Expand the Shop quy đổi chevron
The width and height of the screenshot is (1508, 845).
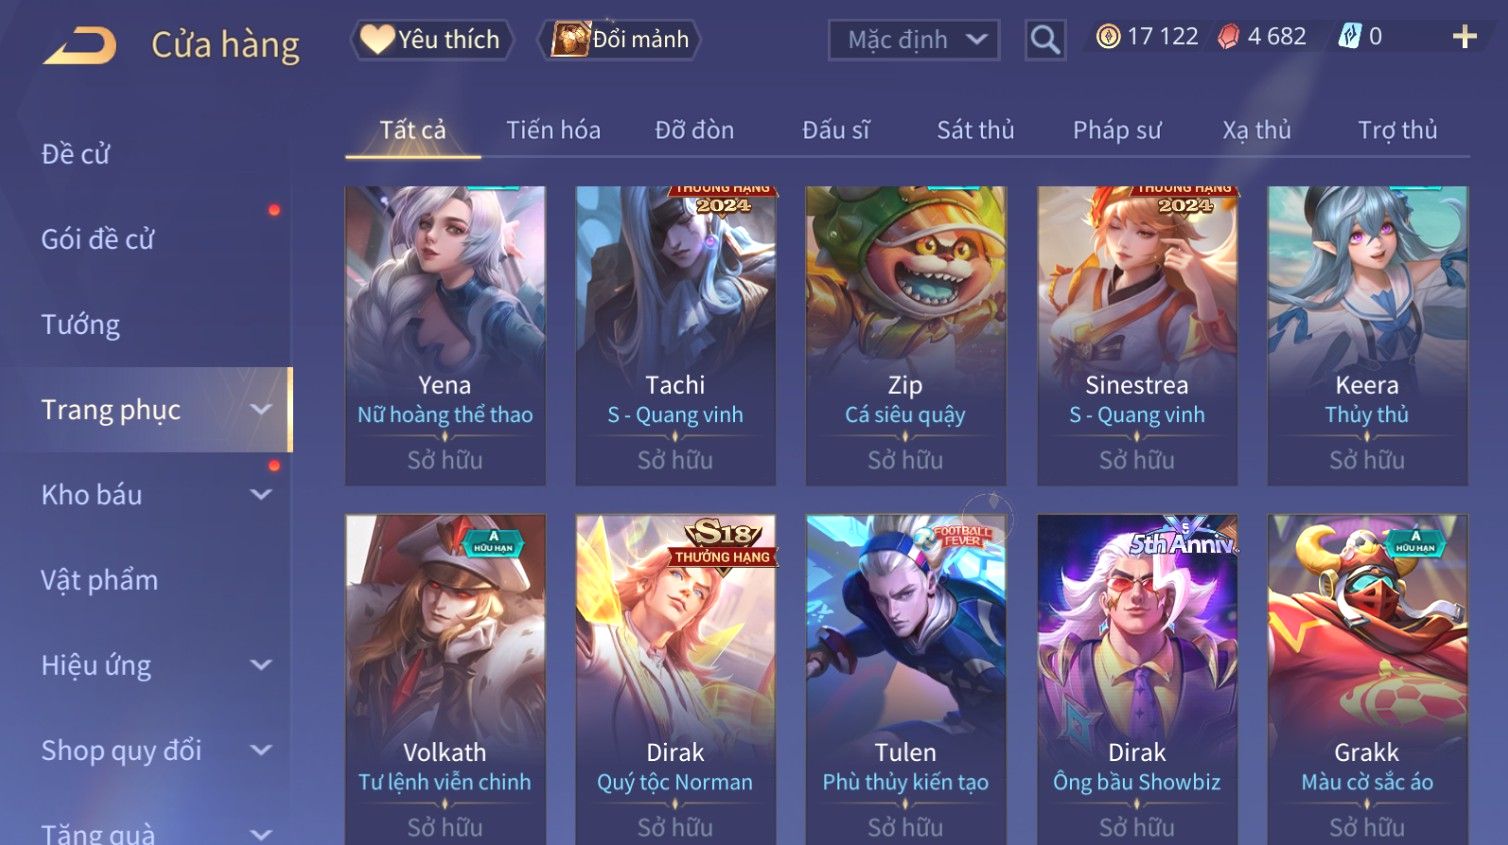click(261, 750)
